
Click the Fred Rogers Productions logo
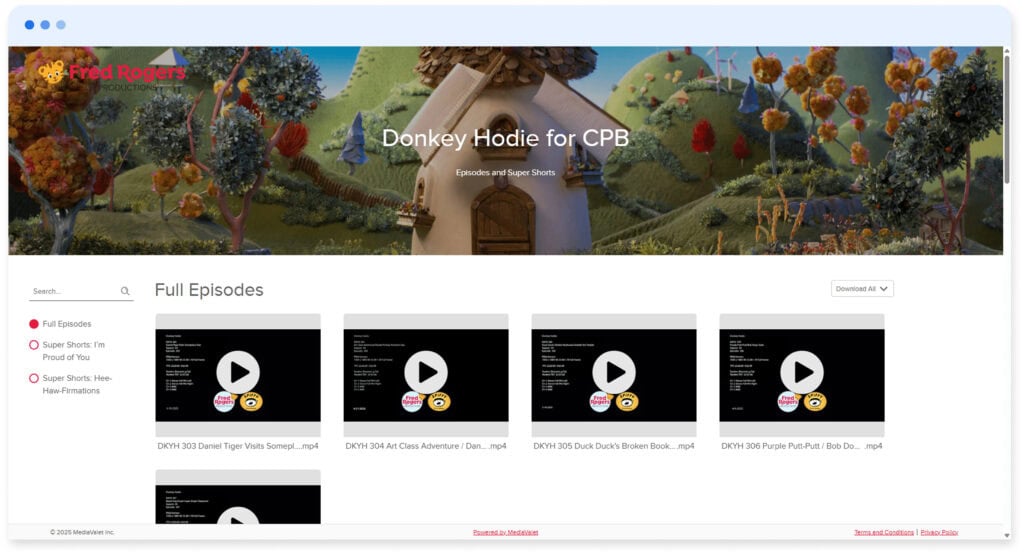point(112,75)
